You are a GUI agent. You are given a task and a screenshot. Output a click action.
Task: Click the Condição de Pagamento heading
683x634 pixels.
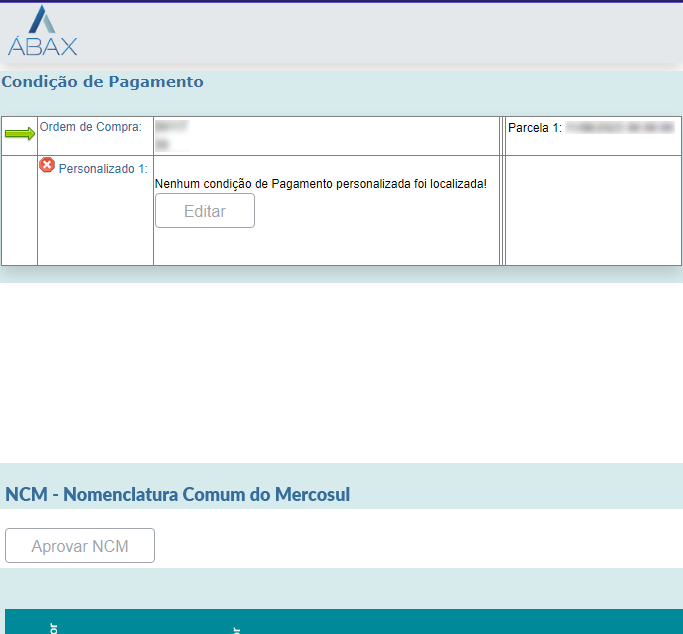click(103, 82)
